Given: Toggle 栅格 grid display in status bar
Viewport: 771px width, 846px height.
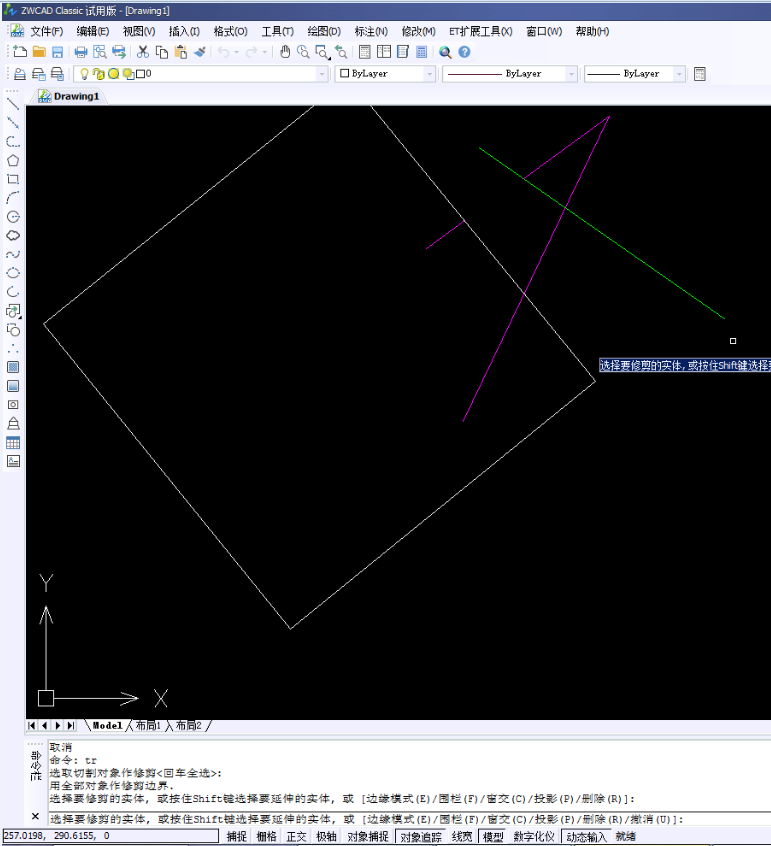Looking at the screenshot, I should [267, 836].
